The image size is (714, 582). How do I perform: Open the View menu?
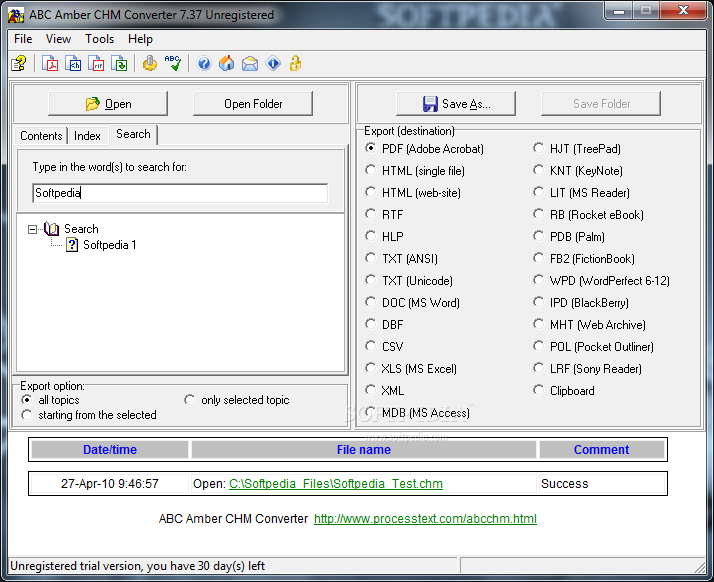coord(58,39)
